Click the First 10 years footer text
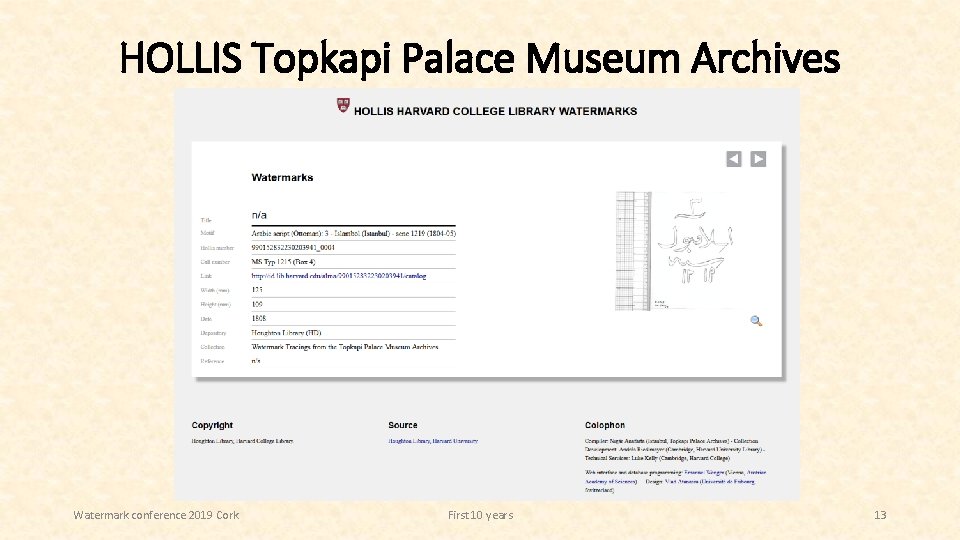Image resolution: width=960 pixels, height=540 pixels. point(481,515)
